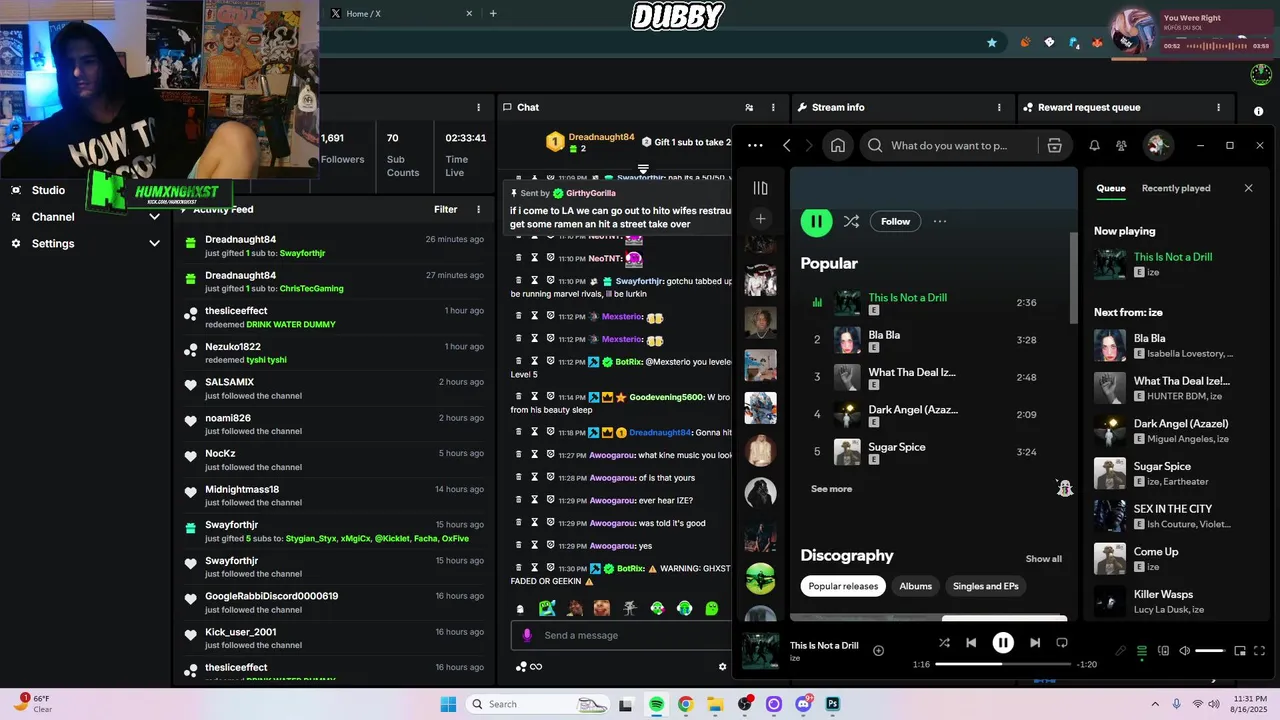Open Spotify profile avatar menu
The image size is (1280, 720).
click(x=1158, y=145)
